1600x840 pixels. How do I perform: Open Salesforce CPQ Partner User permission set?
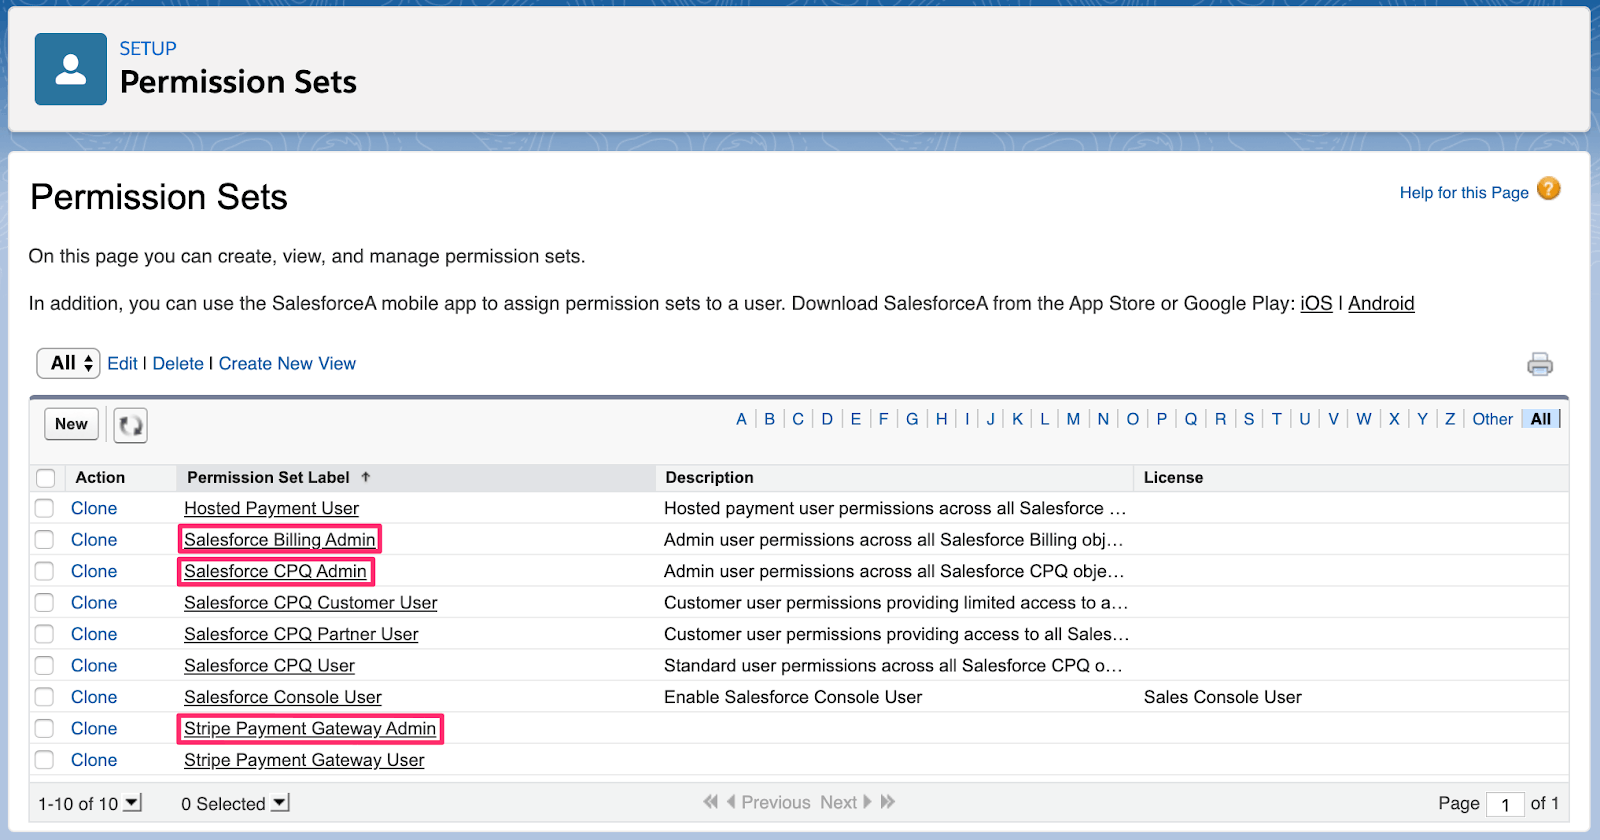[301, 634]
